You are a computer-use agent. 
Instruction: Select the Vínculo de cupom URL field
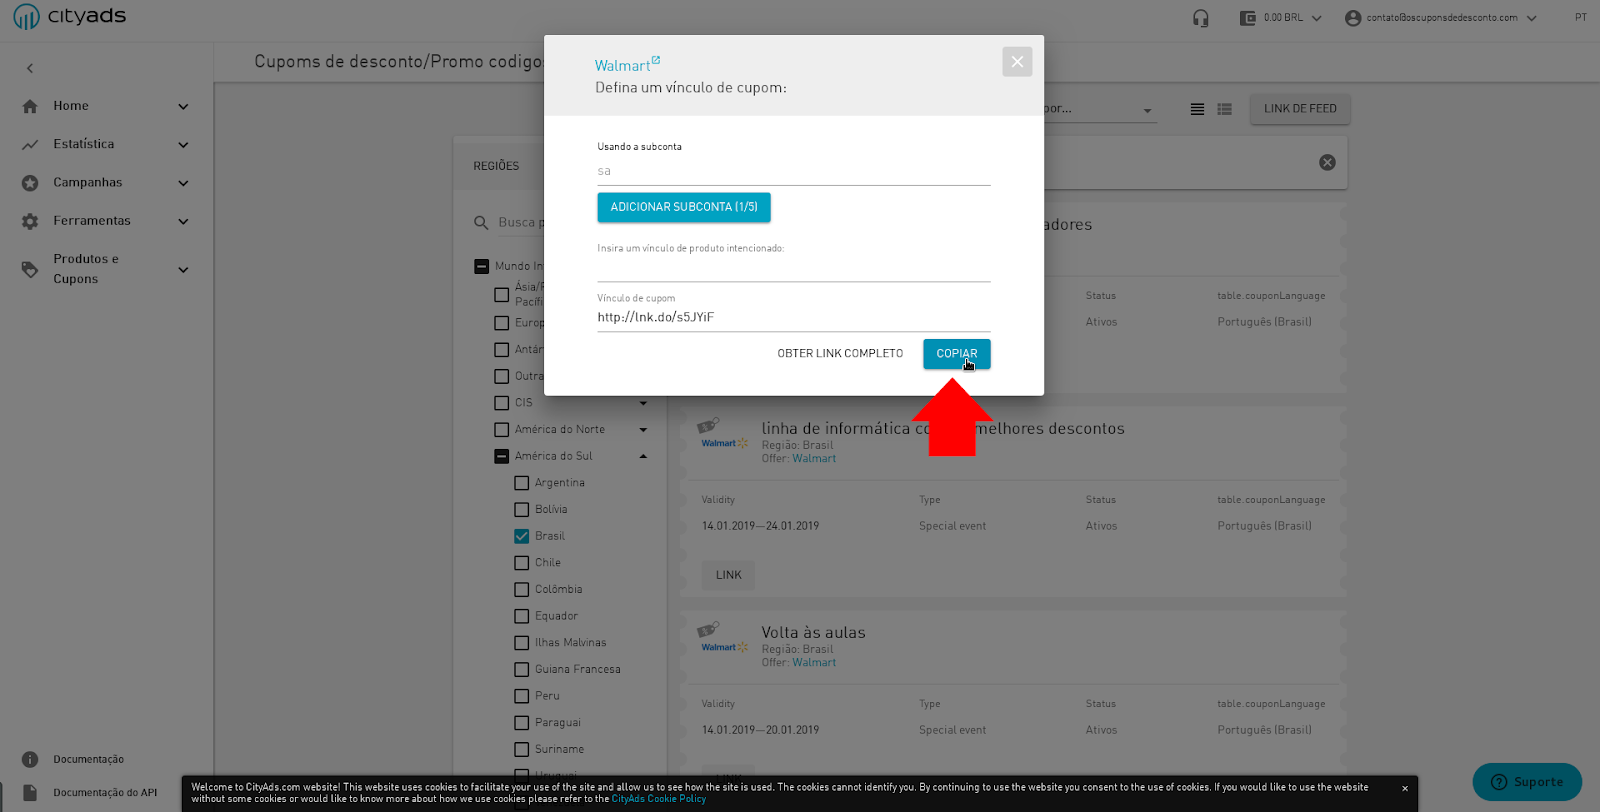pyautogui.click(x=794, y=318)
